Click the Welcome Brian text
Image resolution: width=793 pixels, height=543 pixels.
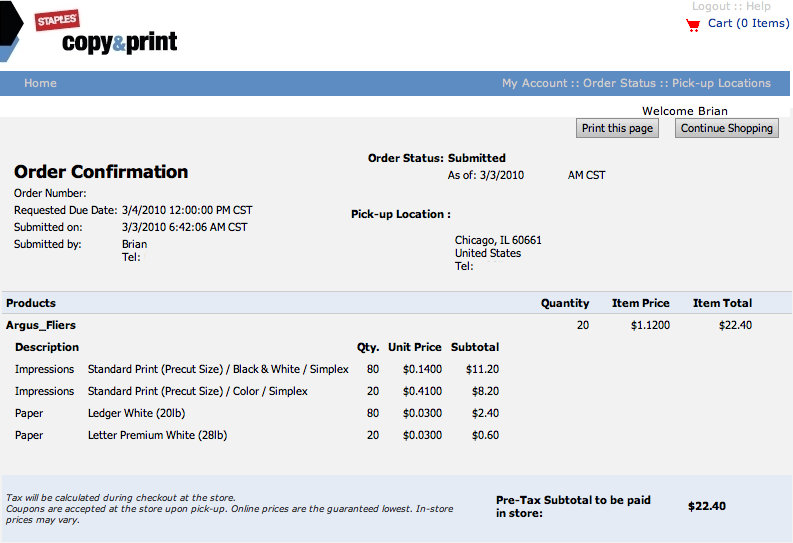(685, 111)
